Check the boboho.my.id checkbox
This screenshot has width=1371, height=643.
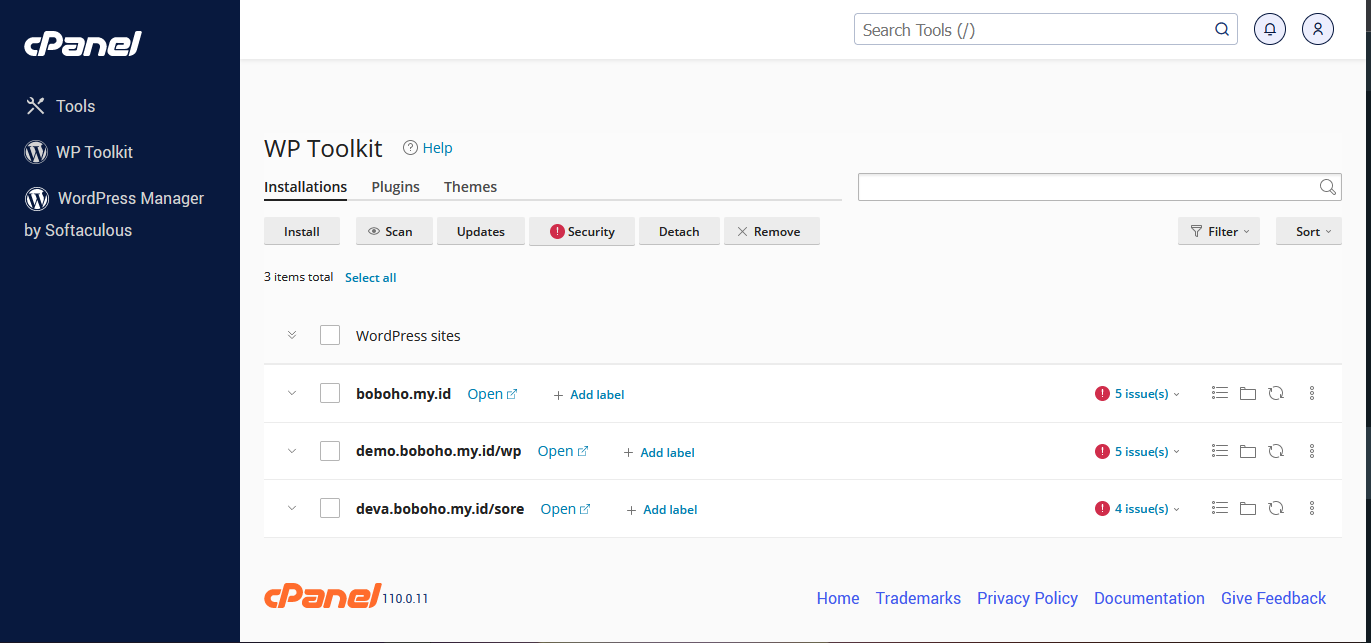[x=330, y=393]
